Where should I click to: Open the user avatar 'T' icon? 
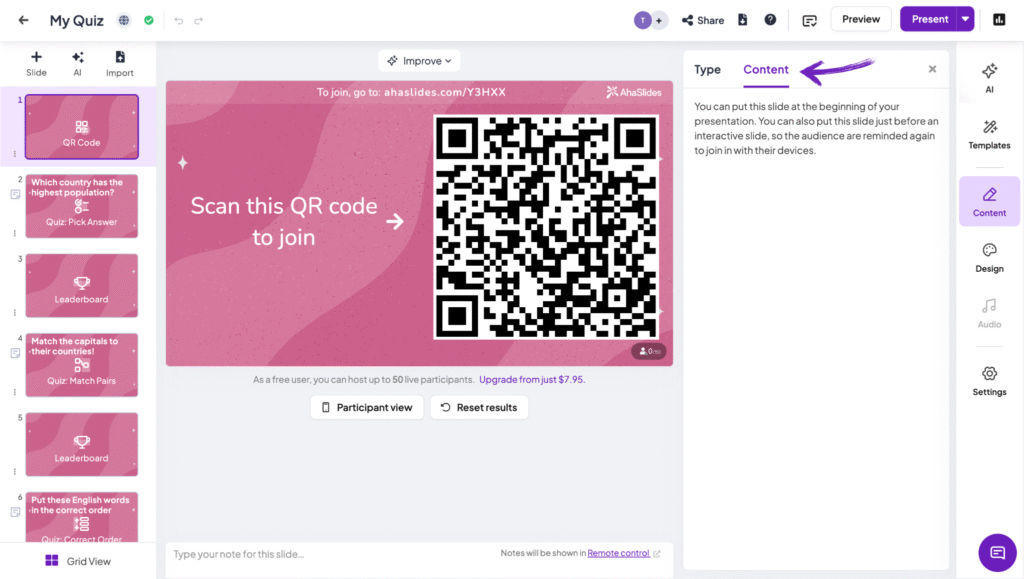[x=643, y=20]
